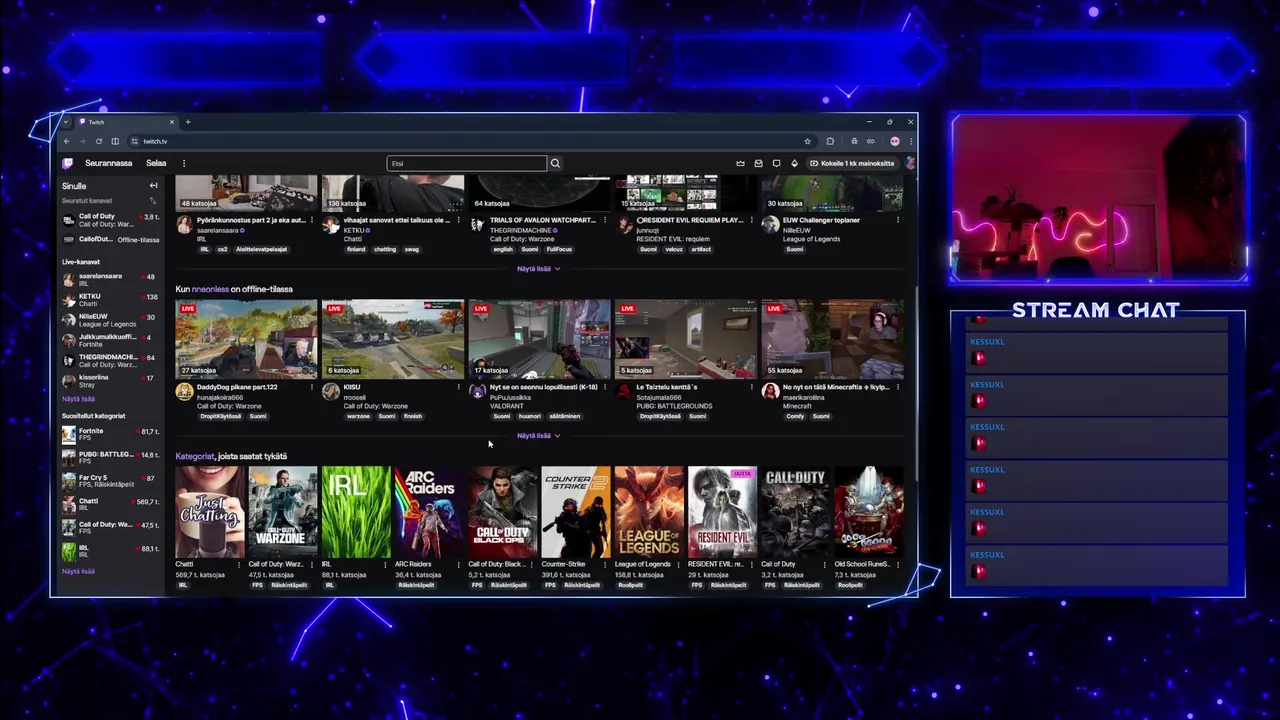Image resolution: width=1280 pixels, height=720 pixels.
Task: Open the browser tab search dropdown
Action: point(66,122)
